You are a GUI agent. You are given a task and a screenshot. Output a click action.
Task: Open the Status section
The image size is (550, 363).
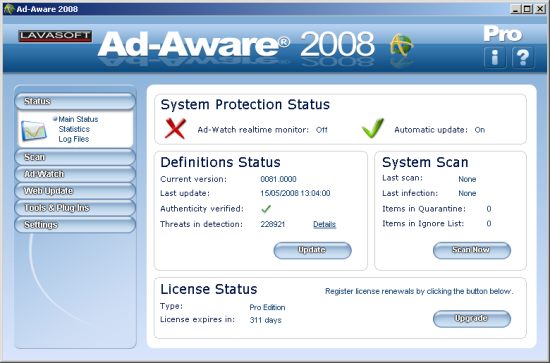coord(75,101)
